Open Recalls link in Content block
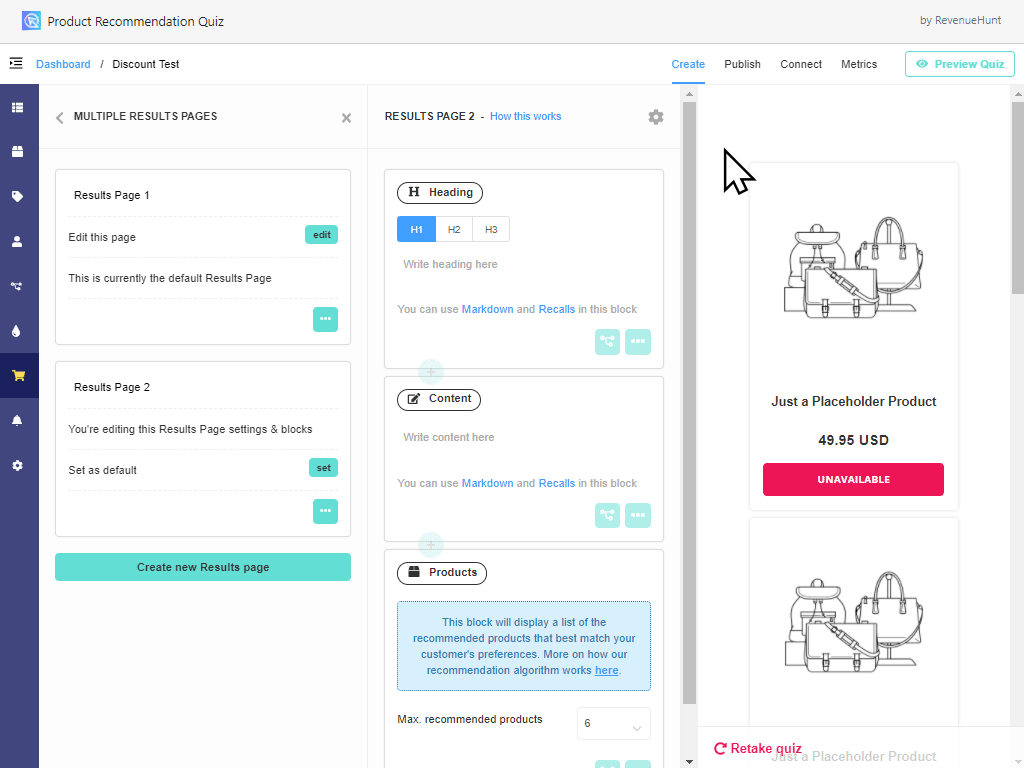Screen dimensions: 1024x768 pyautogui.click(x=556, y=483)
